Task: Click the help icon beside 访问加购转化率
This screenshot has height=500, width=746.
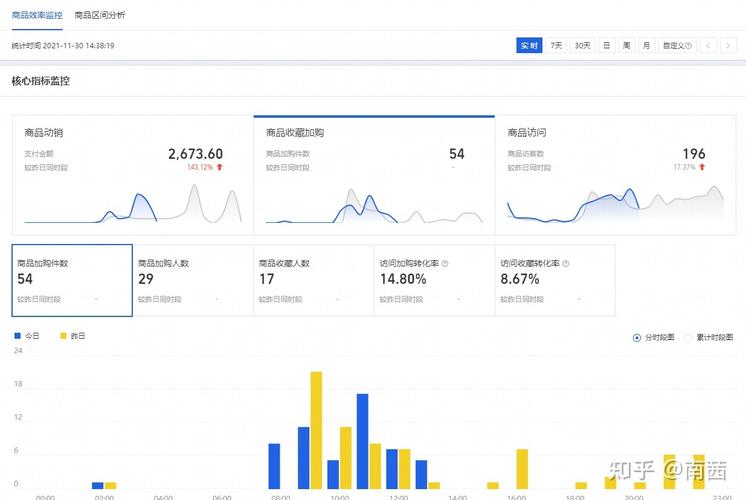Action: pos(445,264)
